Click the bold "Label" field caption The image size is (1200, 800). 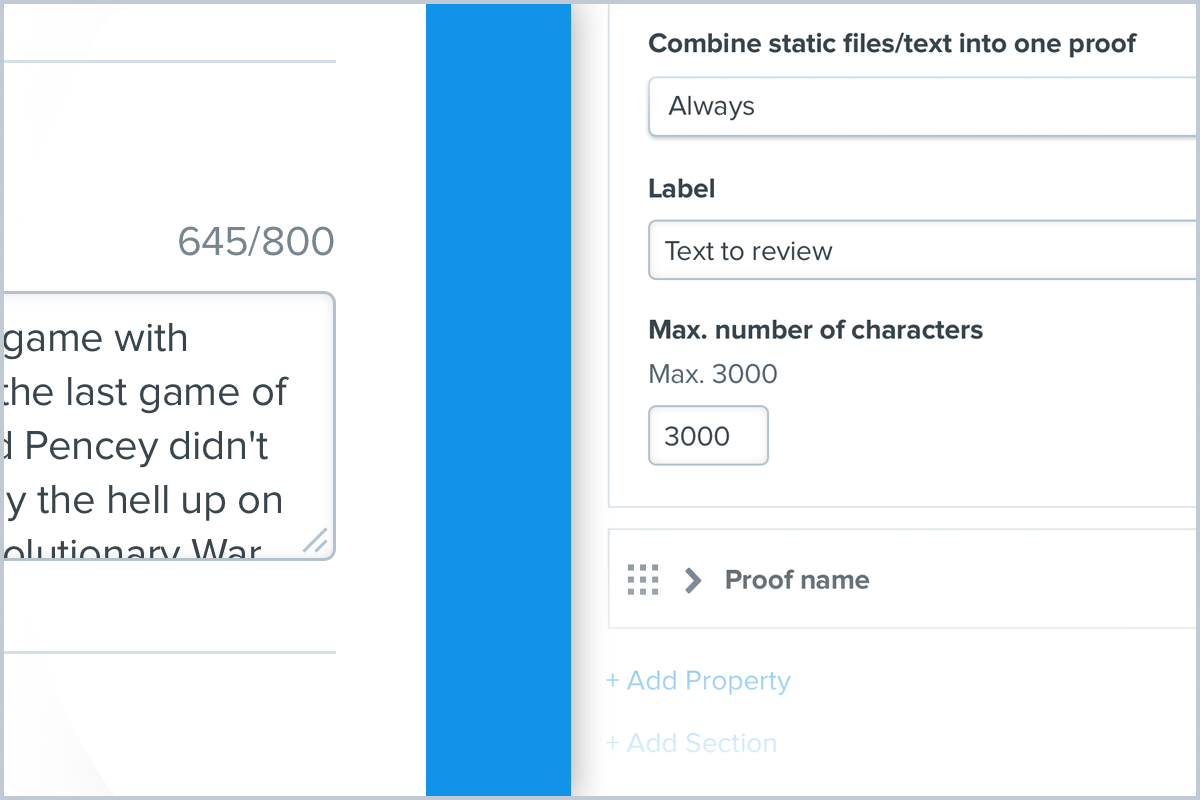tap(682, 188)
